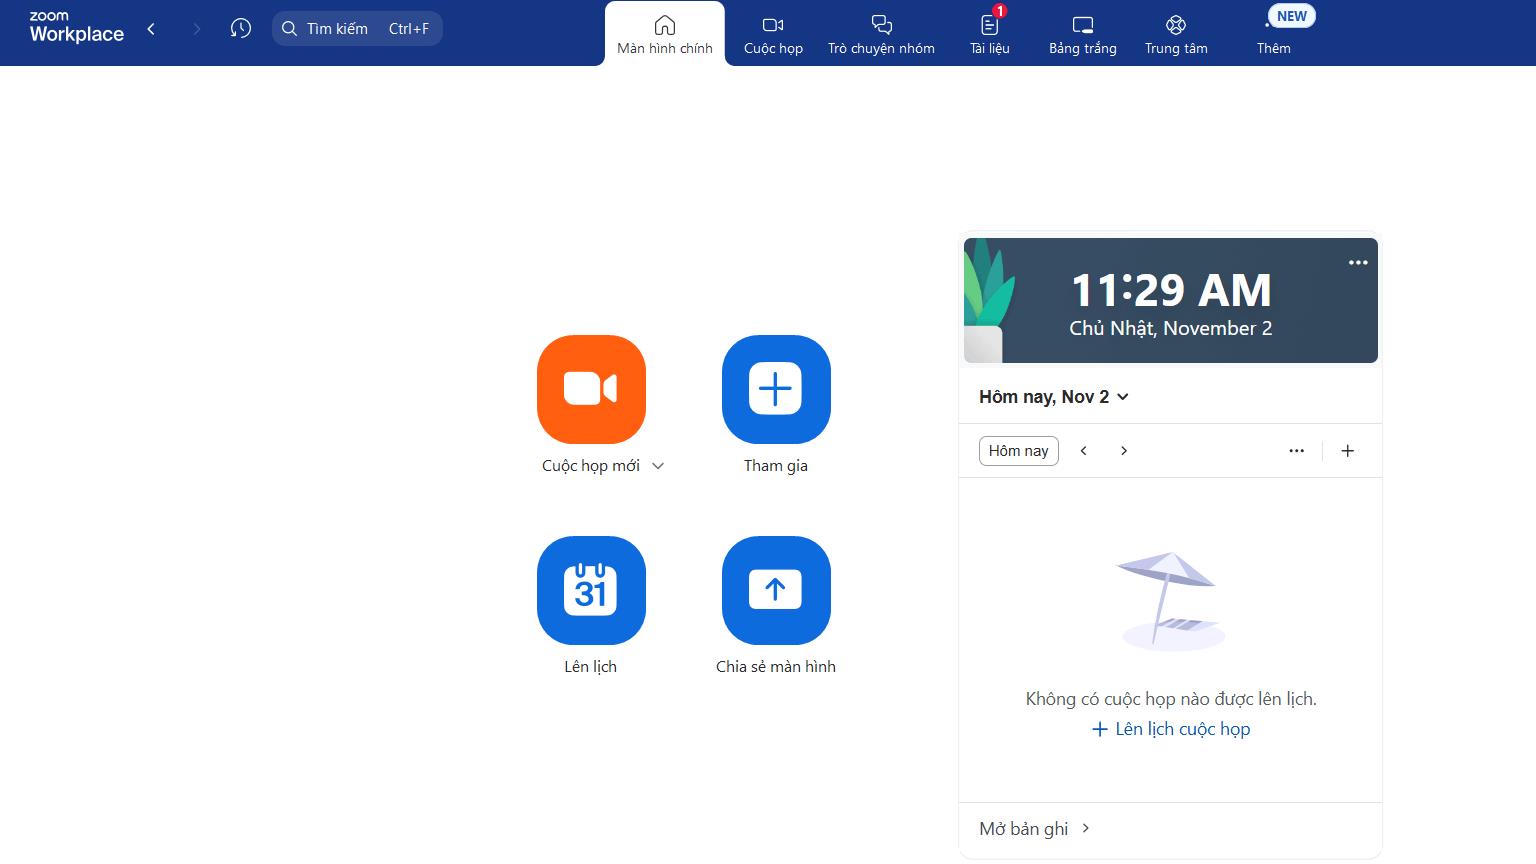Open clock banner three-dot options
The image size is (1536, 864).
coord(1357,263)
